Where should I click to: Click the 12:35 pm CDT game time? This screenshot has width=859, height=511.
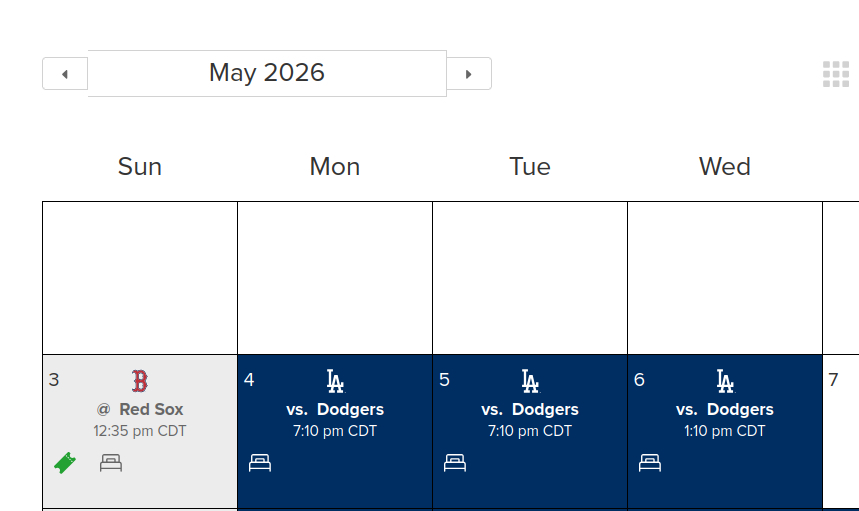140,431
